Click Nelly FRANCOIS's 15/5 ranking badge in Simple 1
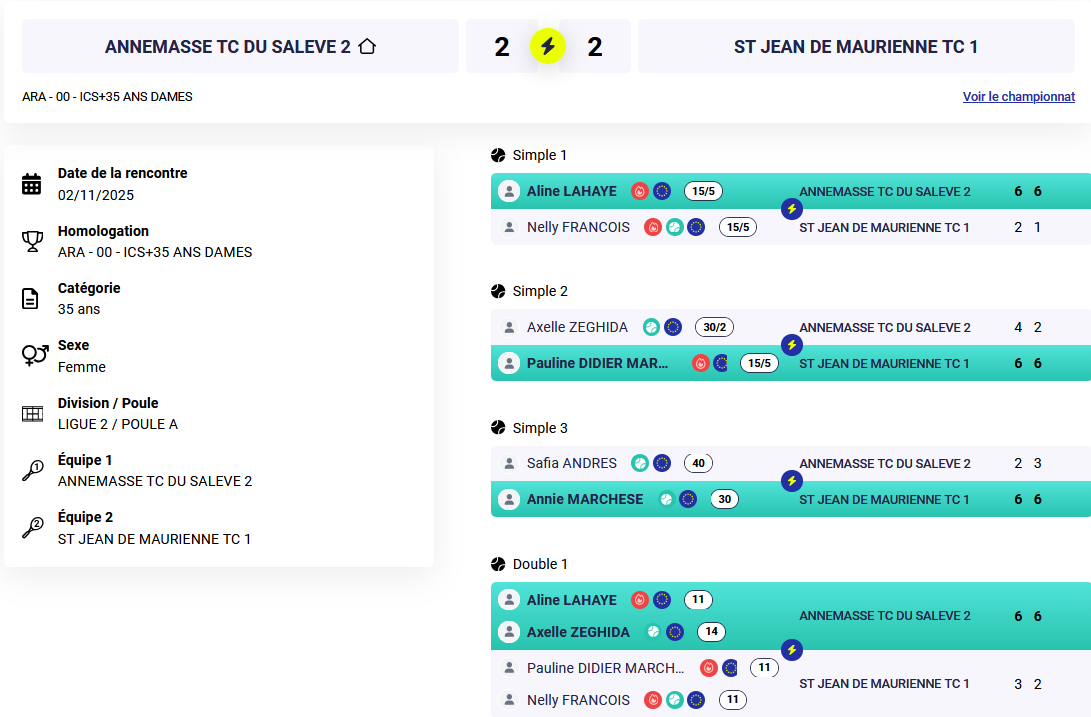Viewport: 1091px width, 717px height. (x=738, y=227)
